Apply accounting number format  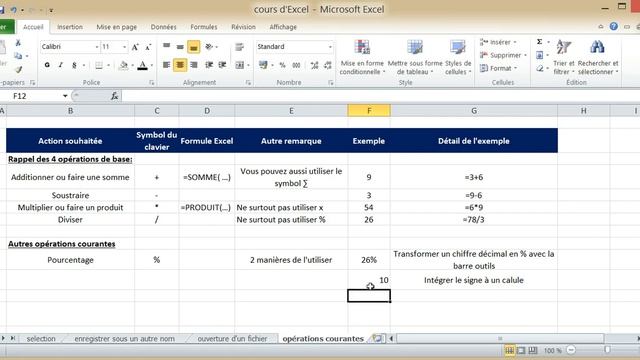(263, 65)
